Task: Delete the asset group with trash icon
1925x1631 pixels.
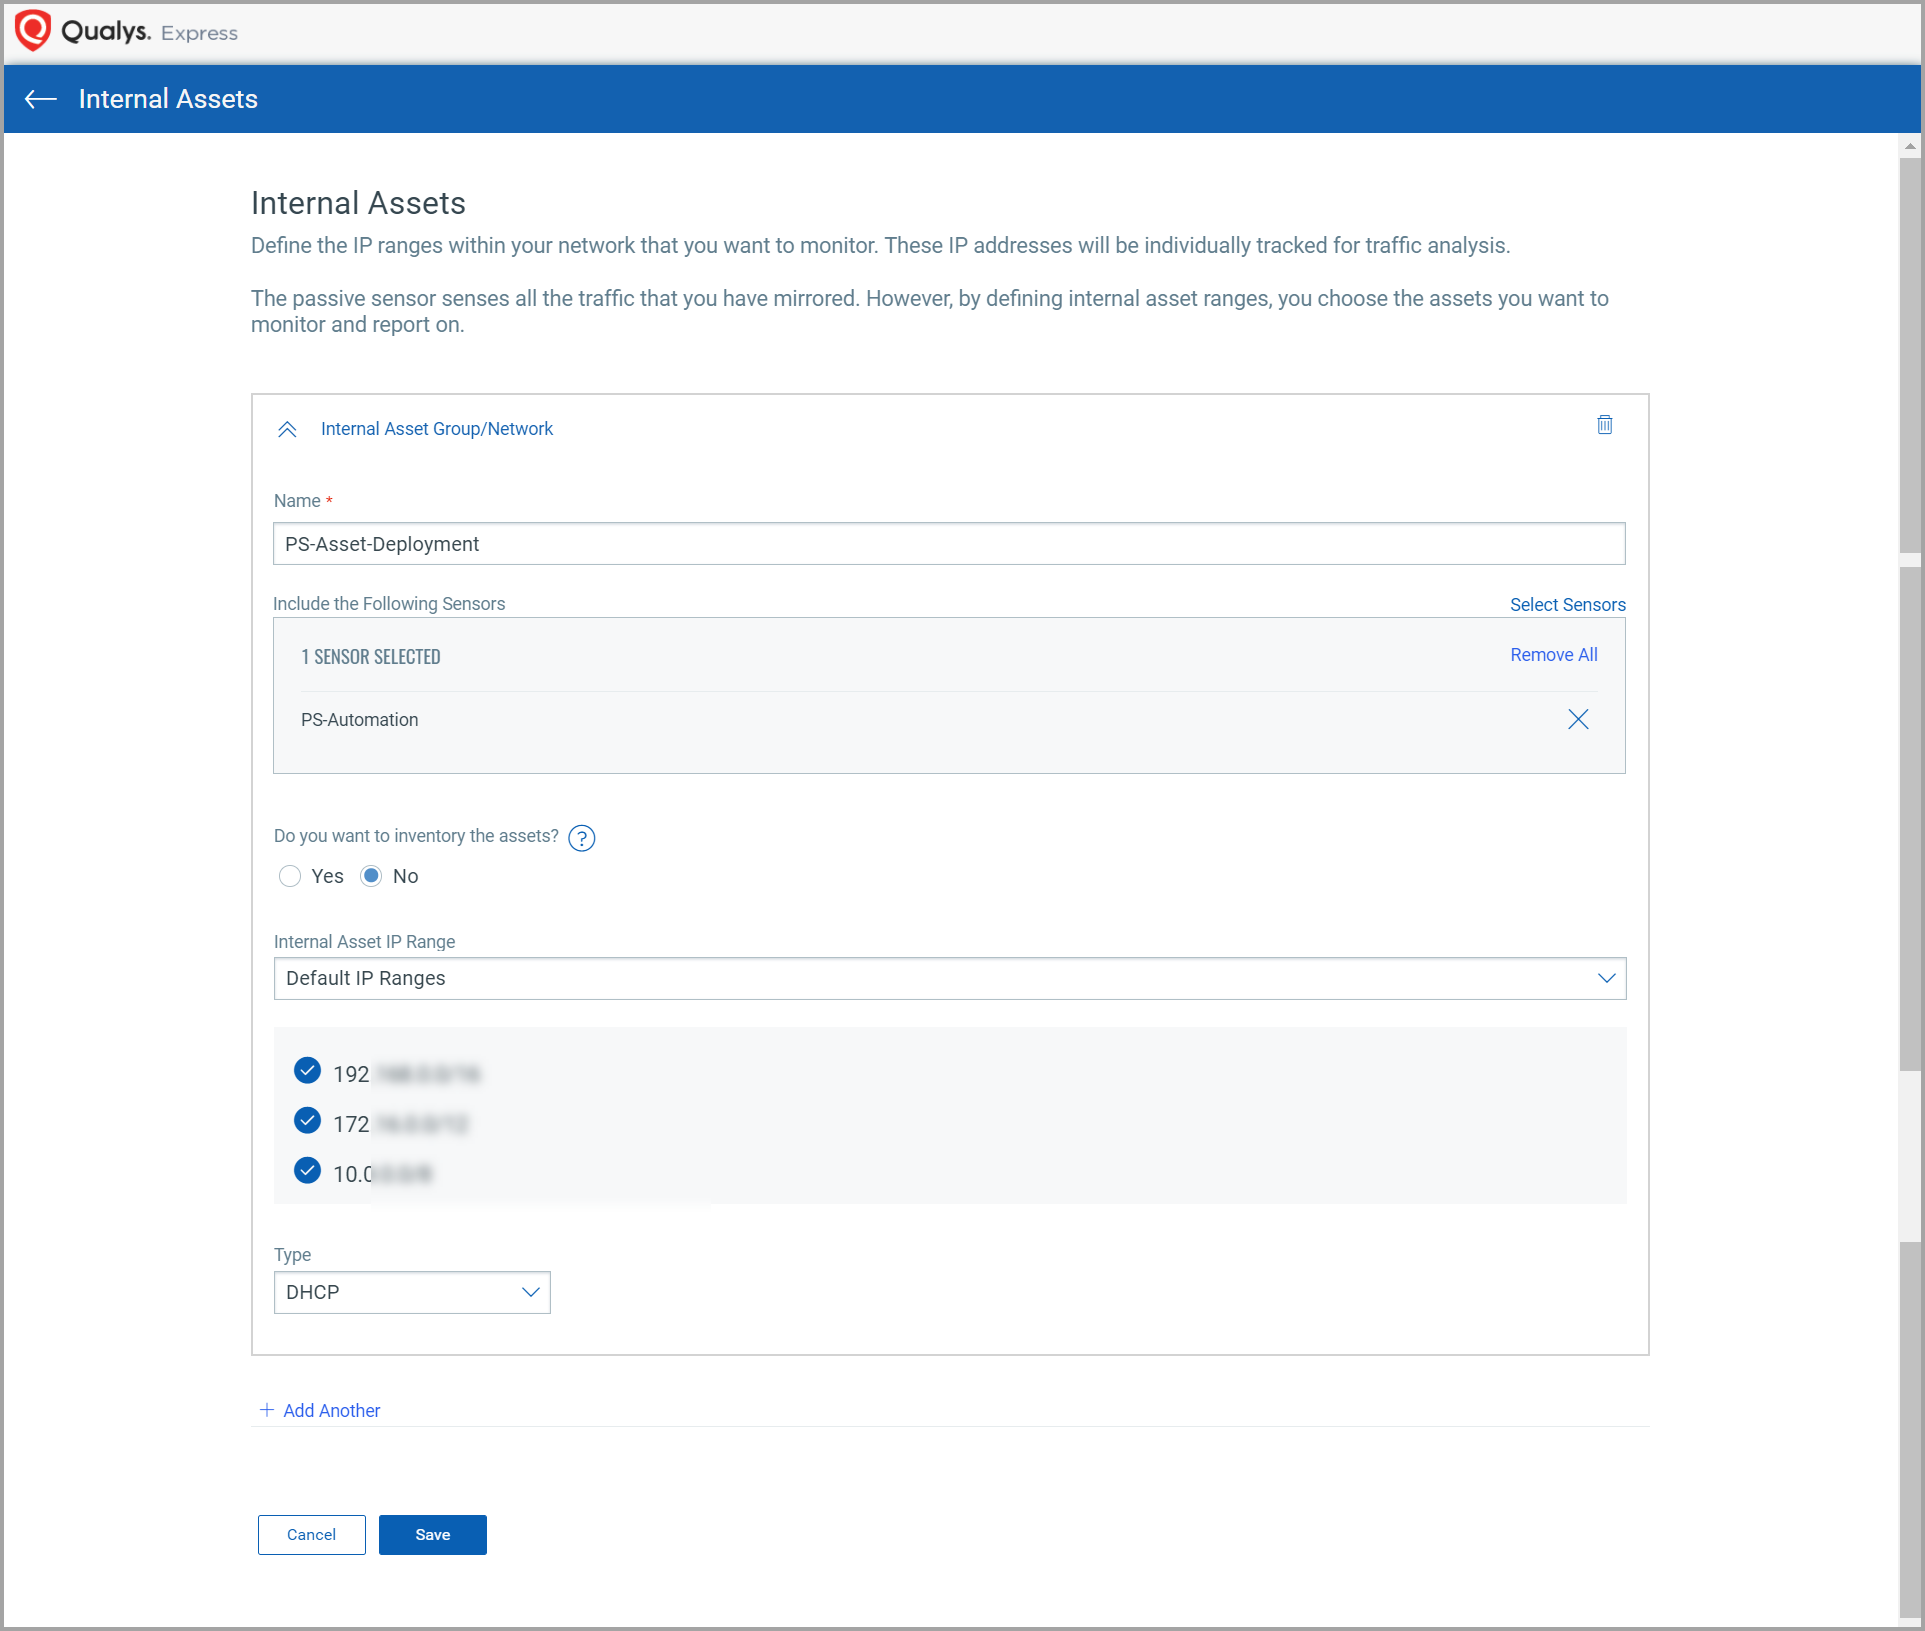Action: [x=1604, y=425]
